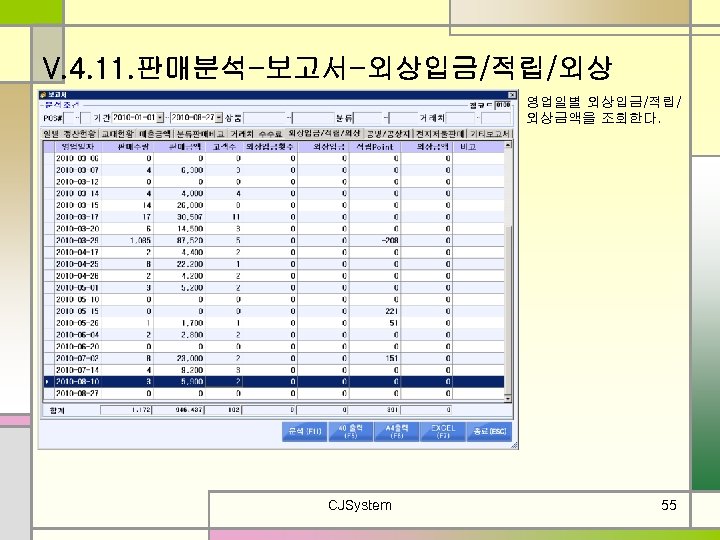This screenshot has width=720, height=540.
Task: Click the 영업일자 column header
Action: point(78,147)
